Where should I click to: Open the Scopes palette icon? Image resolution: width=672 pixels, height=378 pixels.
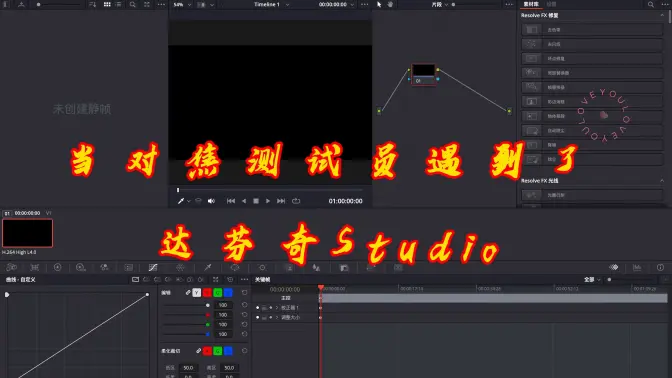click(637, 267)
